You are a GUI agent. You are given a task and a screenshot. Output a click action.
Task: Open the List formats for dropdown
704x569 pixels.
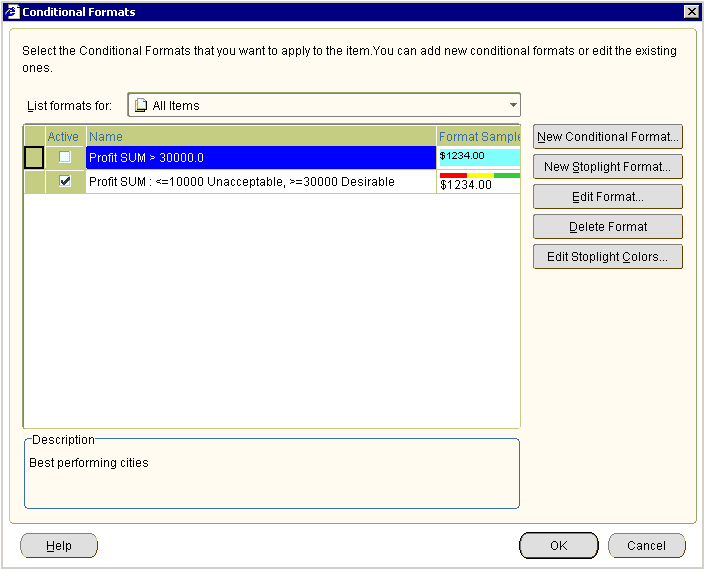(x=324, y=105)
